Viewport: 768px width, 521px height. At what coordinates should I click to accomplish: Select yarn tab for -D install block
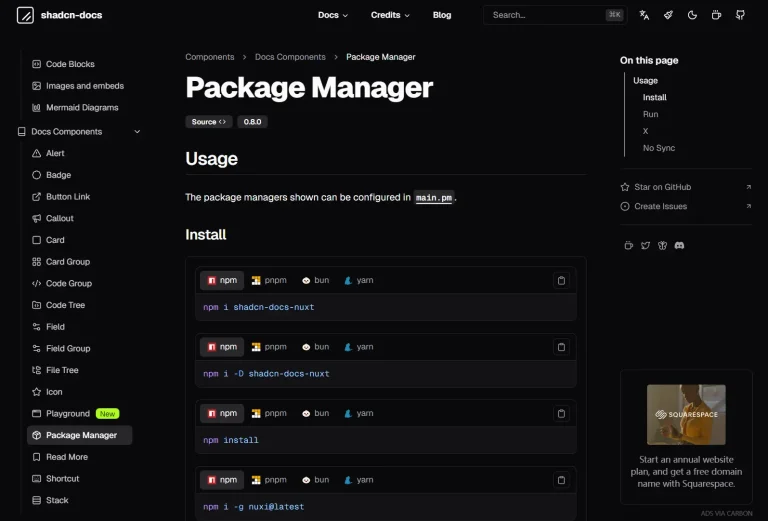click(359, 347)
